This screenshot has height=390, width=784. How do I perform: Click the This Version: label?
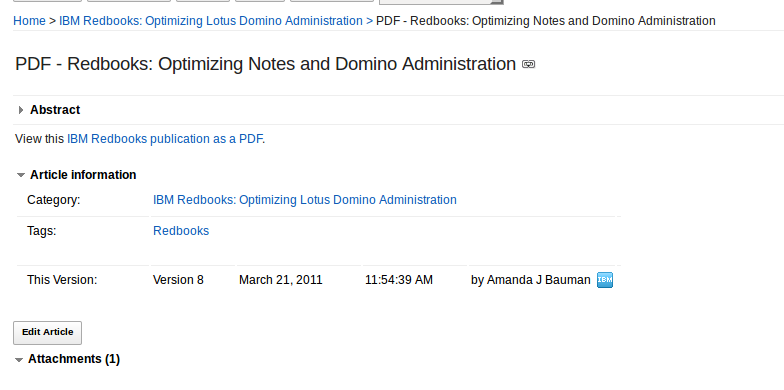[x=62, y=280]
